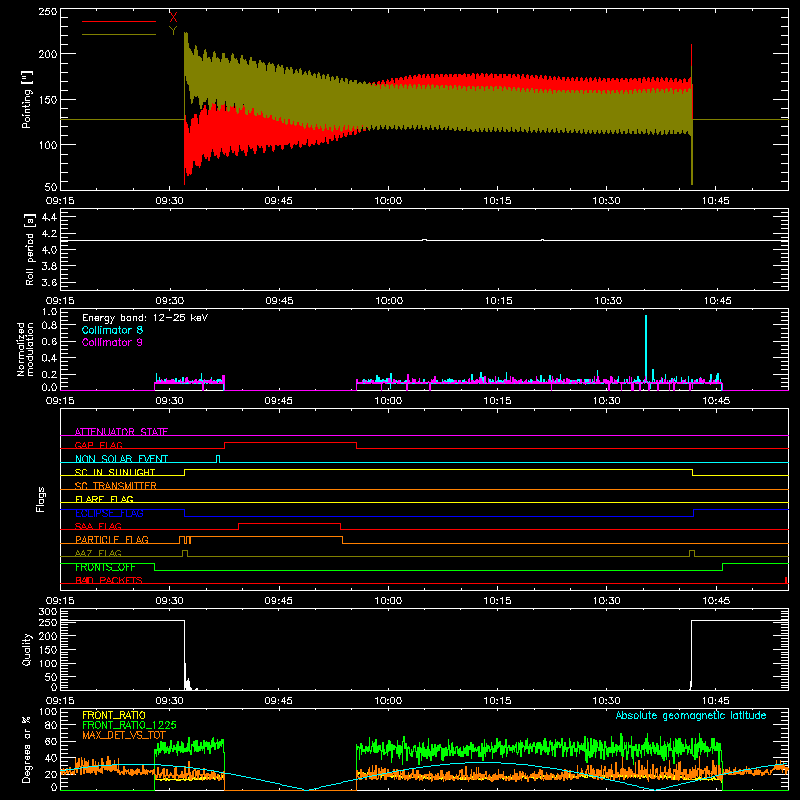The width and height of the screenshot is (800, 800).
Task: Click the Flags axis title
Action: point(40,499)
